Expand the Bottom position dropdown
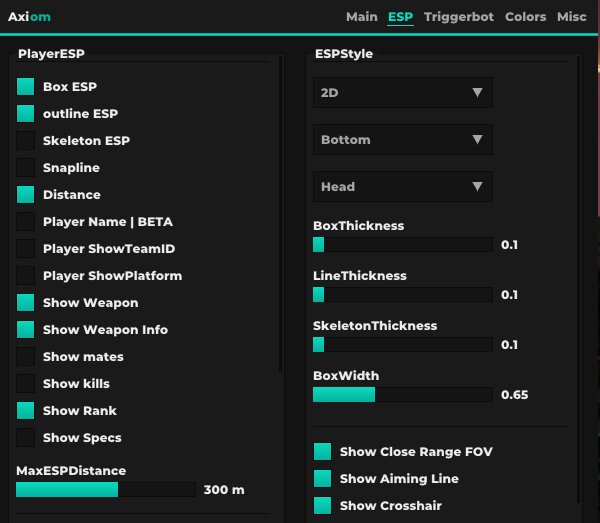 pos(402,140)
